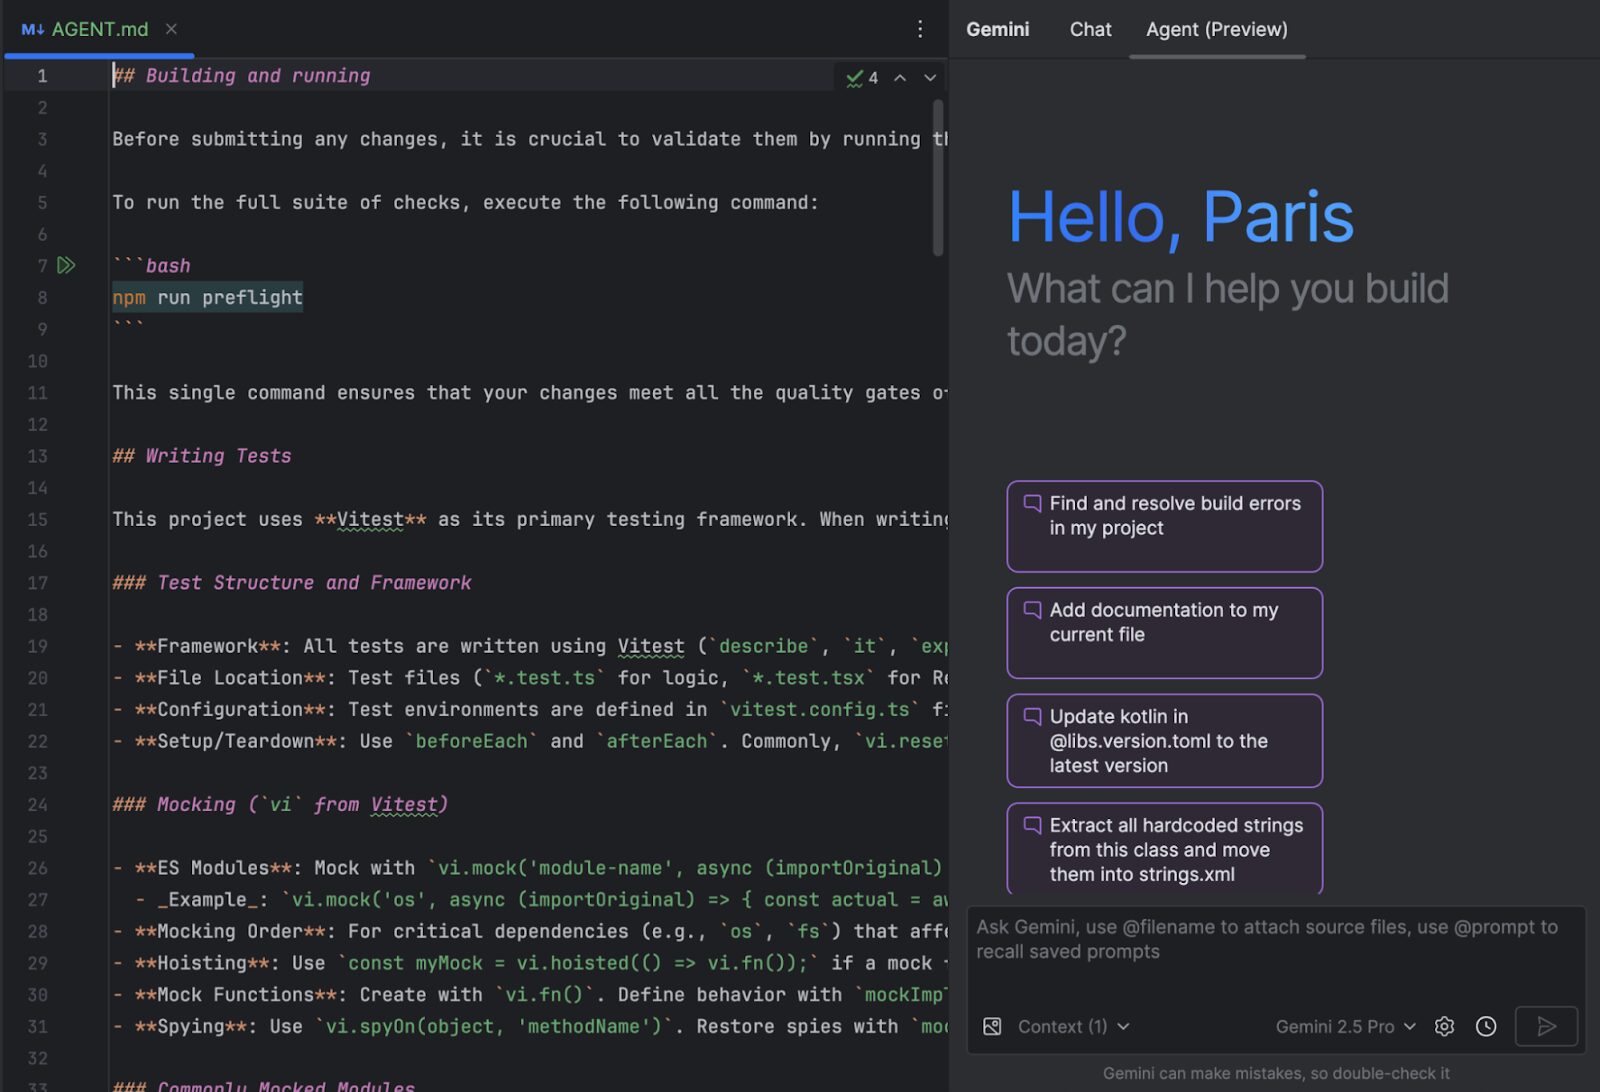Click the line beginning '**Framework**: All tests'
Image resolution: width=1600 pixels, height=1092 pixels.
530,646
